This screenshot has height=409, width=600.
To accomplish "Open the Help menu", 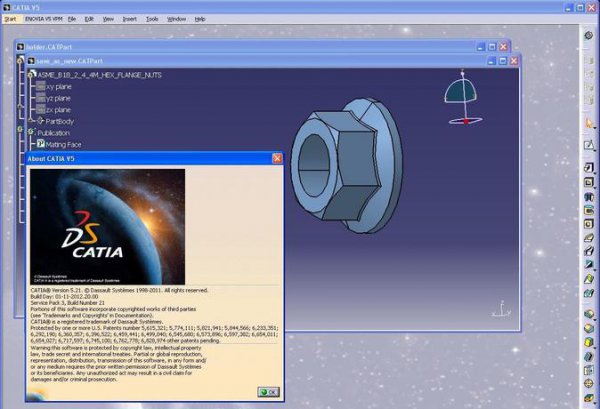I will (x=200, y=19).
